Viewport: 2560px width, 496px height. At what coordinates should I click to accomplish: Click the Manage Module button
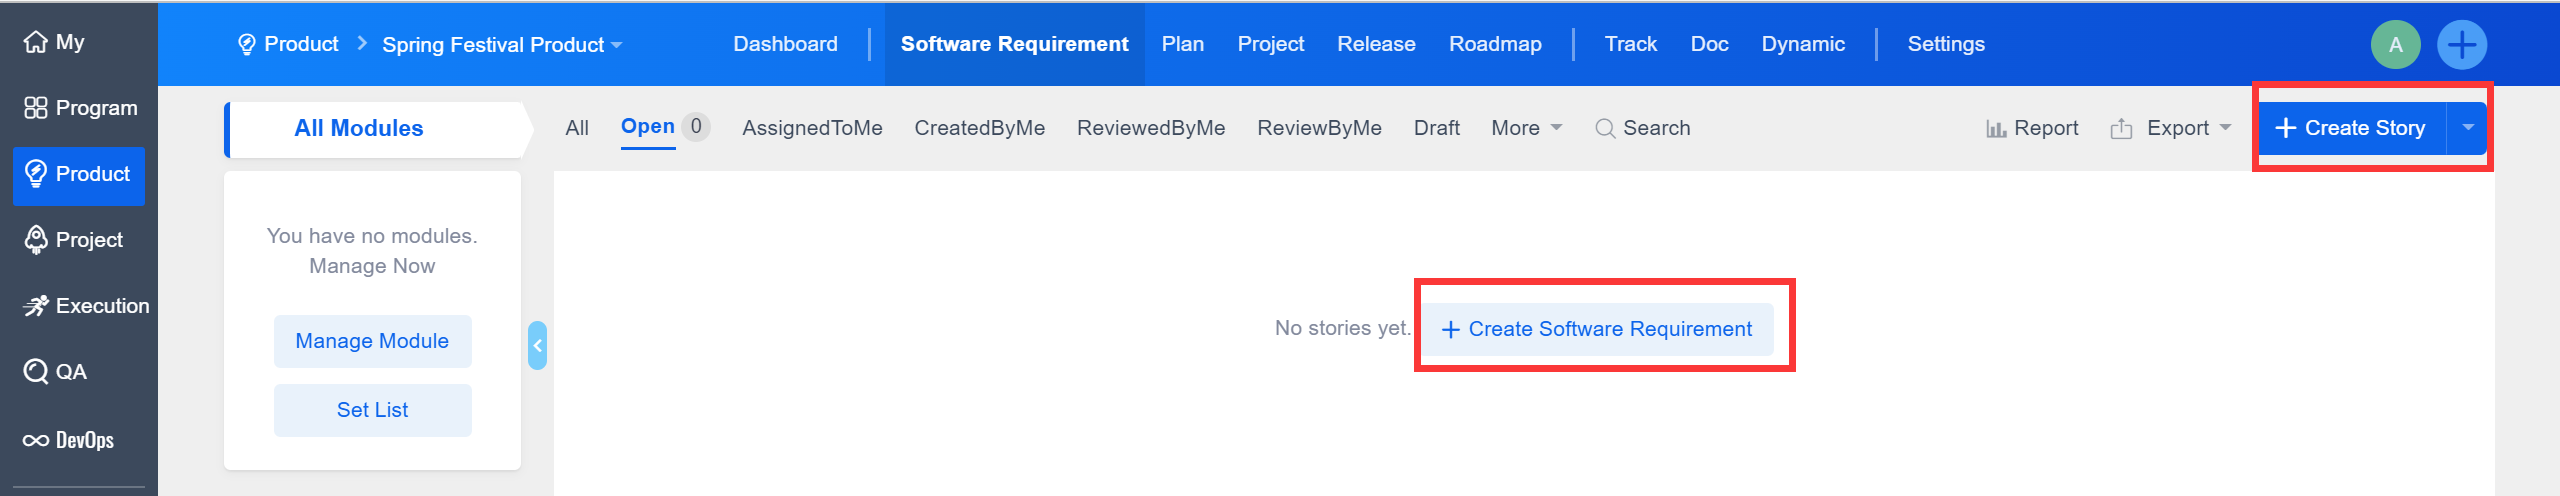(x=372, y=341)
